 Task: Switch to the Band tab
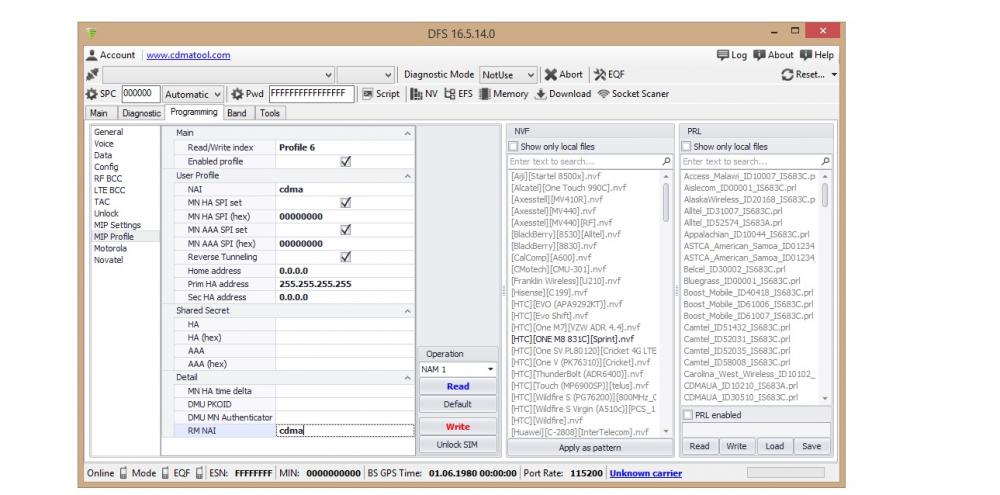pos(236,113)
